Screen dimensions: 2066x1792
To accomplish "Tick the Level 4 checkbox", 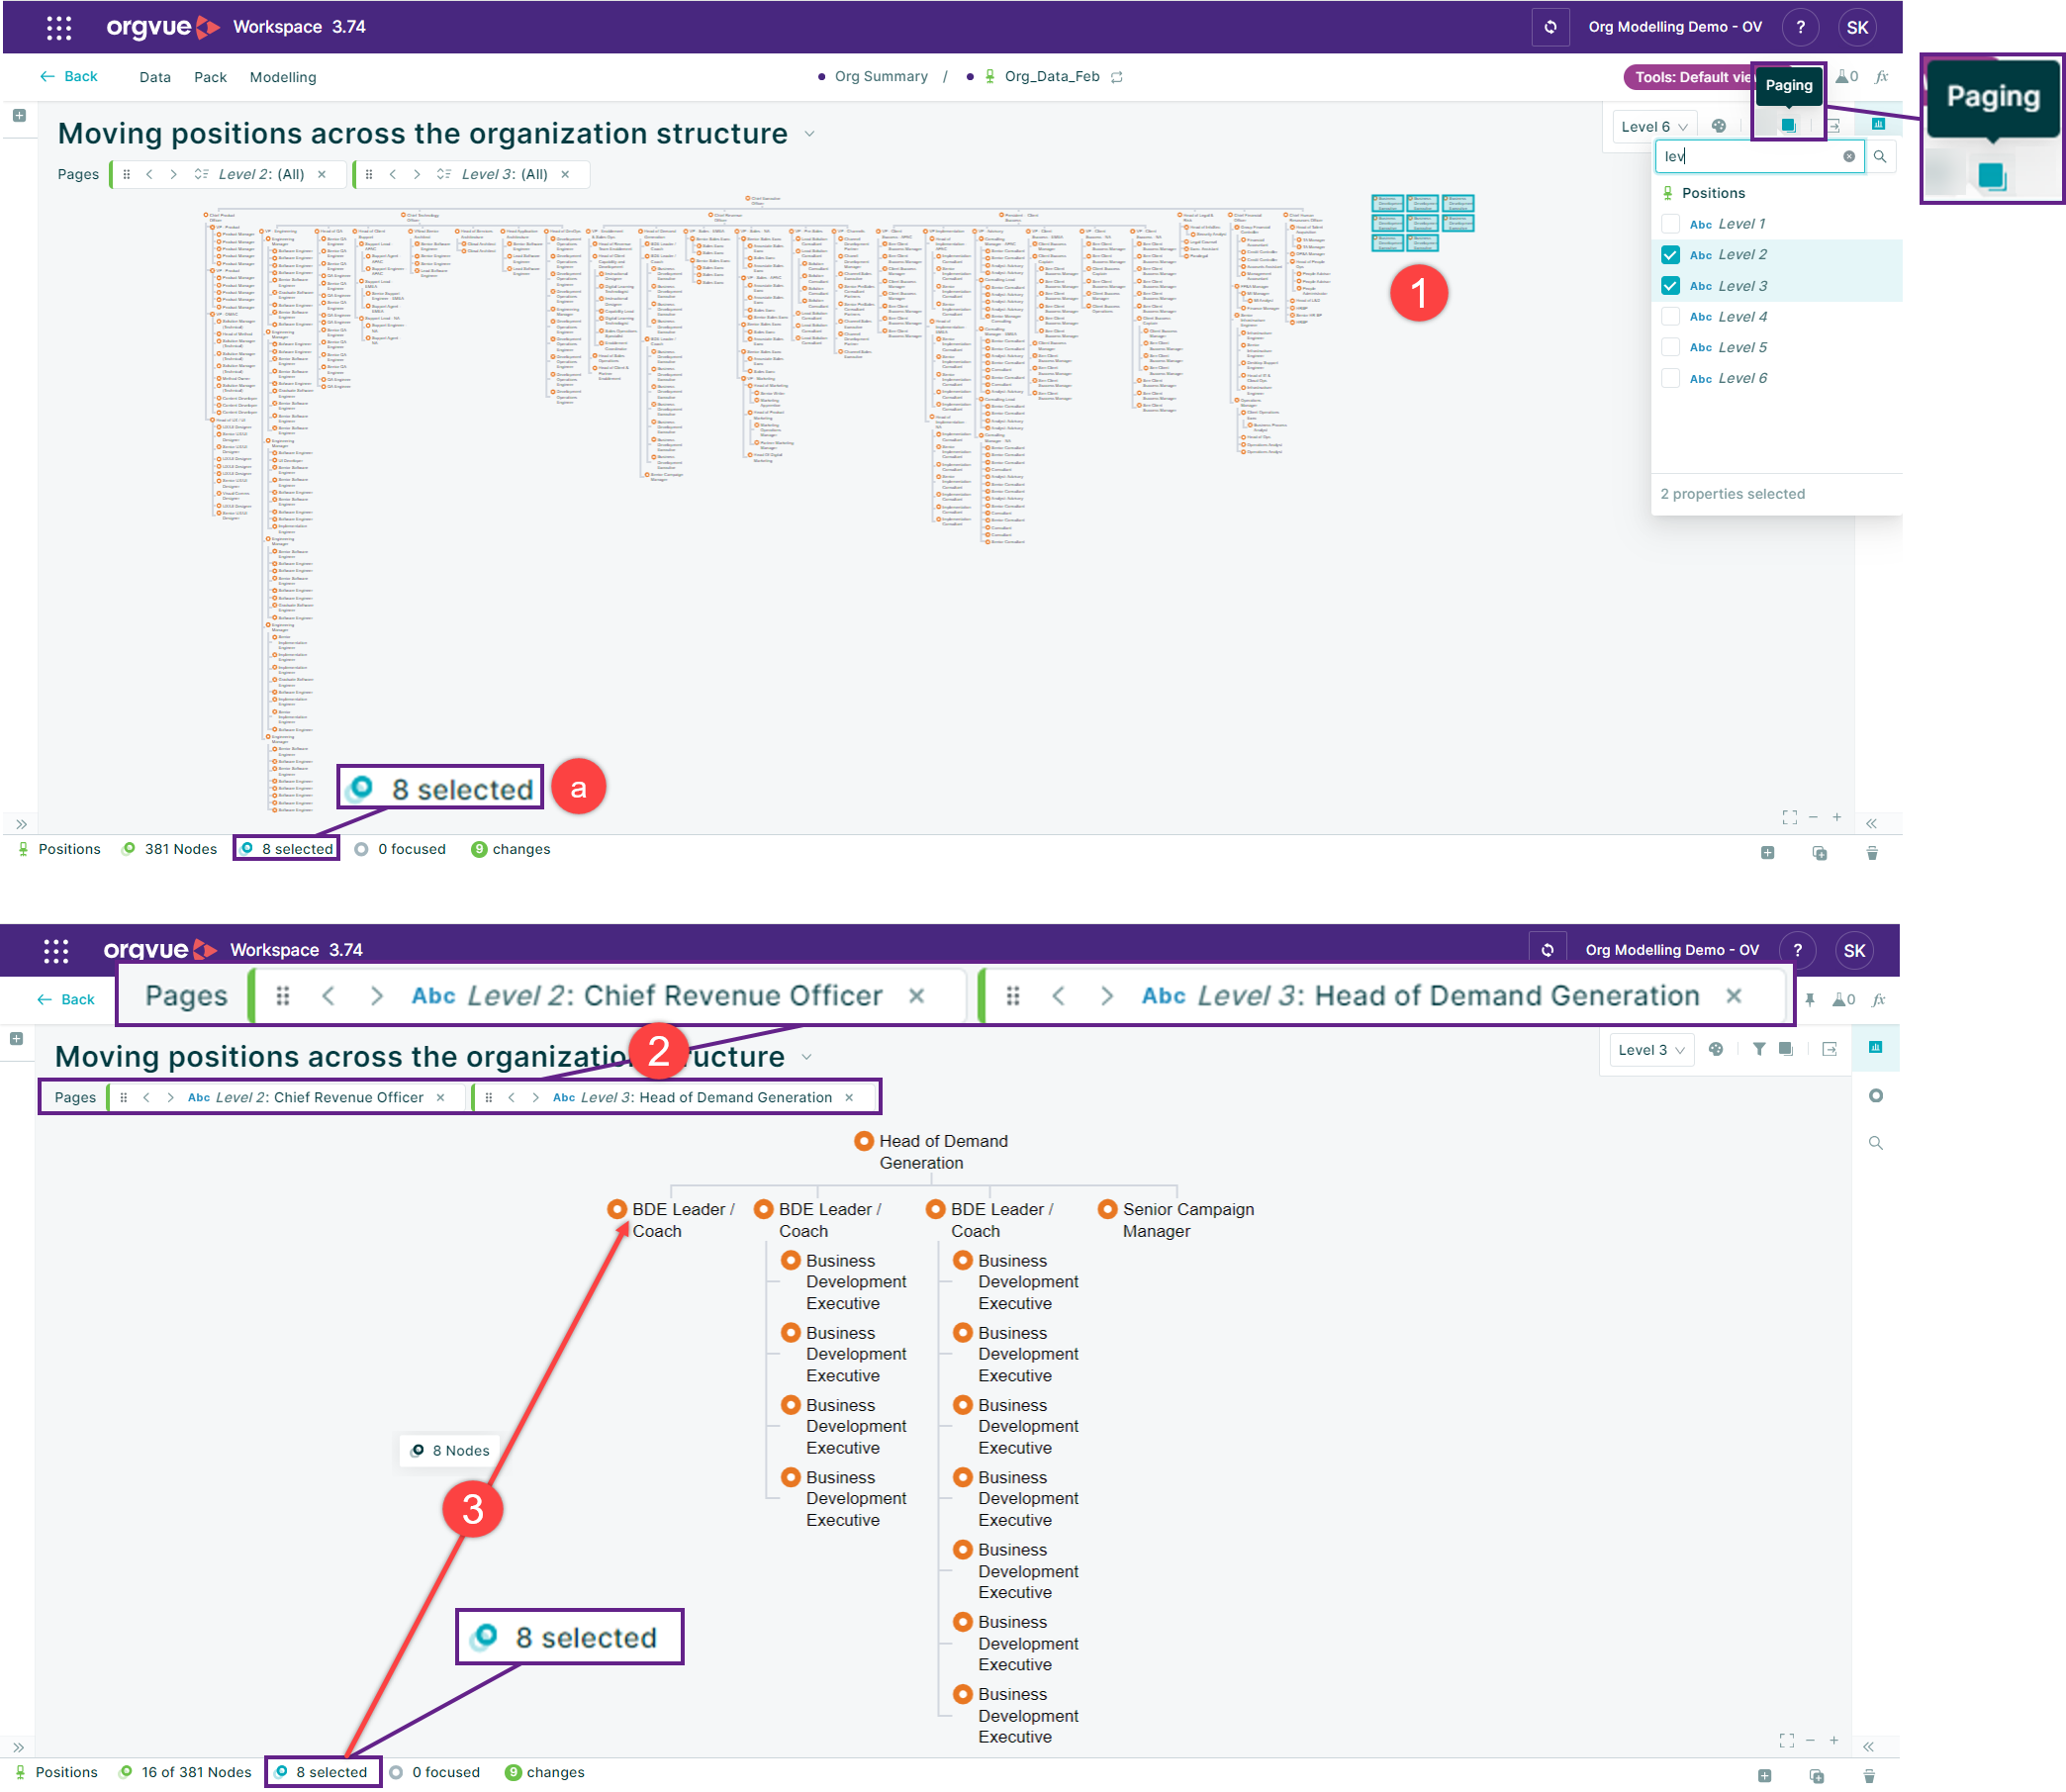I will pyautogui.click(x=1669, y=317).
